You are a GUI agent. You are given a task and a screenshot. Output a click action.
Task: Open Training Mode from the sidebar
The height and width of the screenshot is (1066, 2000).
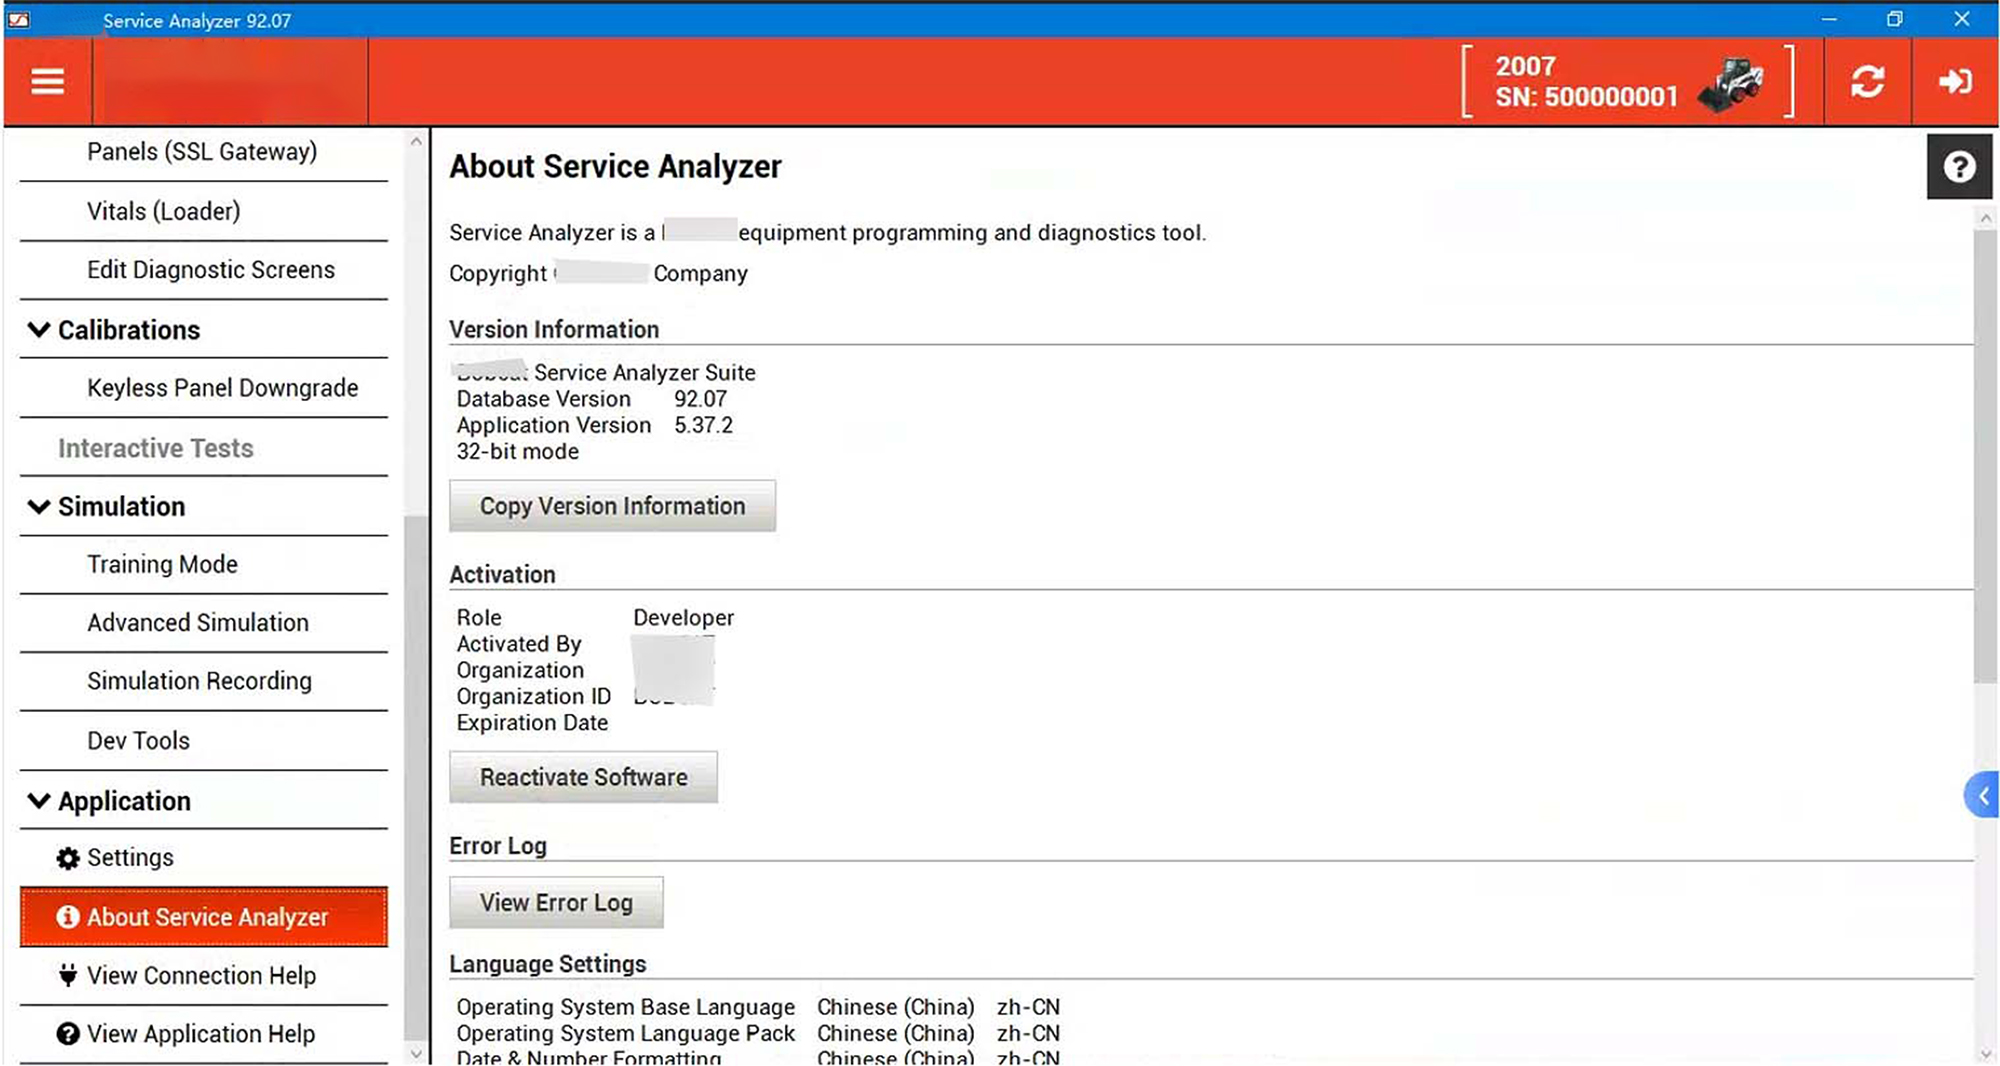click(x=162, y=564)
